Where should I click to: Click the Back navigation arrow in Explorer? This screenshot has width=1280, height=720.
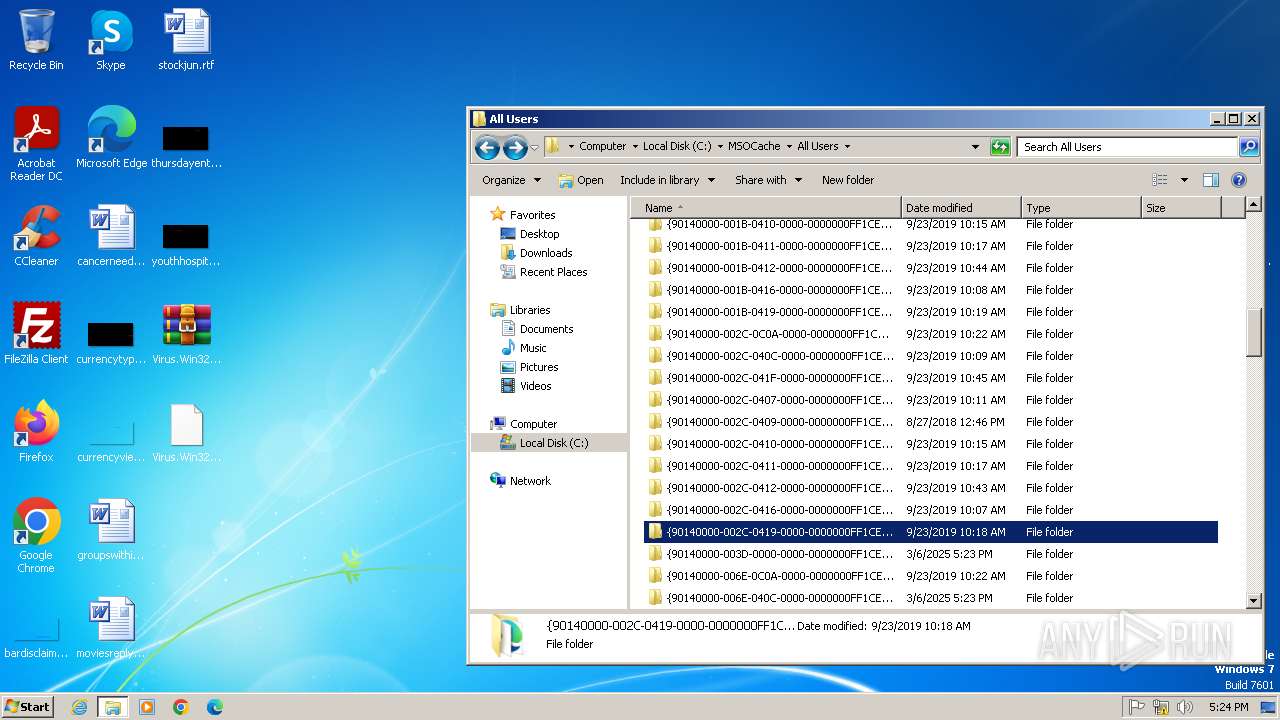point(487,148)
